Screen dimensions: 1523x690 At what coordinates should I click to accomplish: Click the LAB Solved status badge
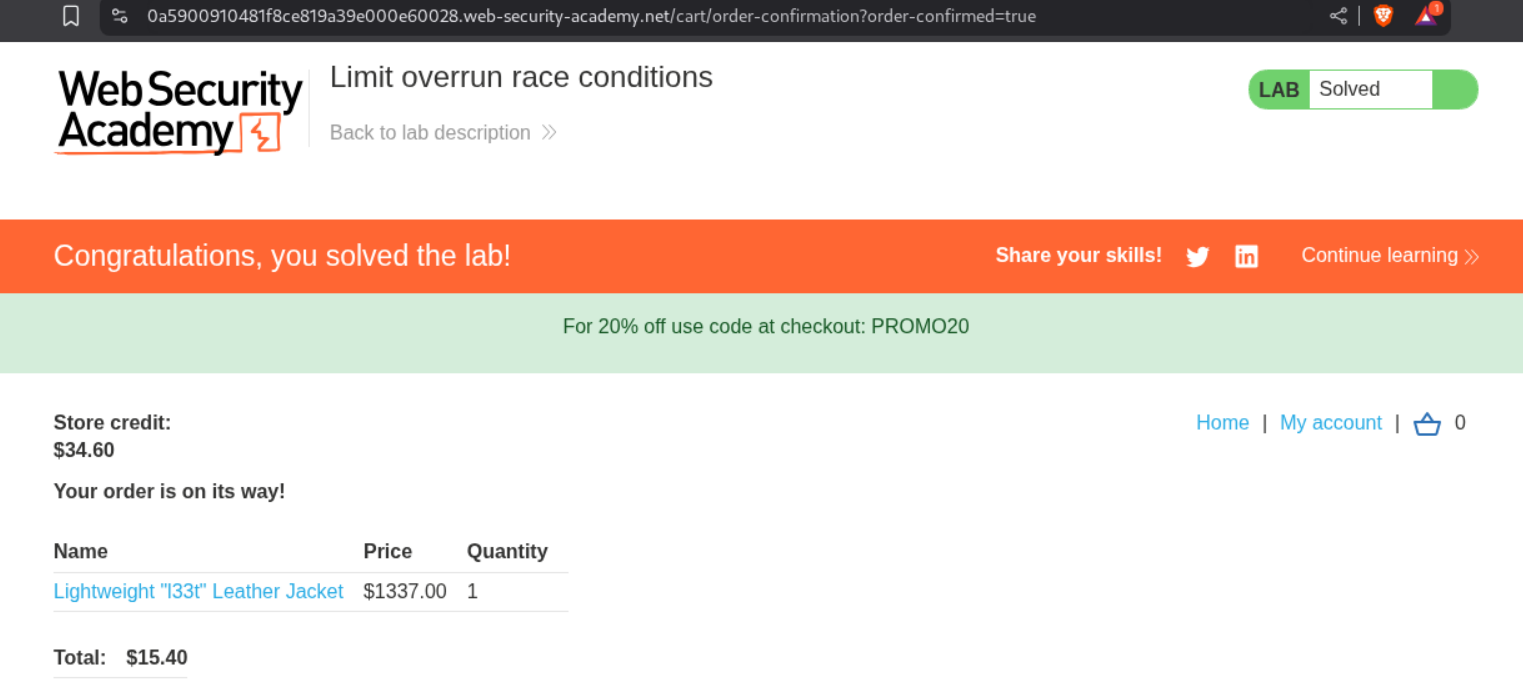tap(1362, 90)
